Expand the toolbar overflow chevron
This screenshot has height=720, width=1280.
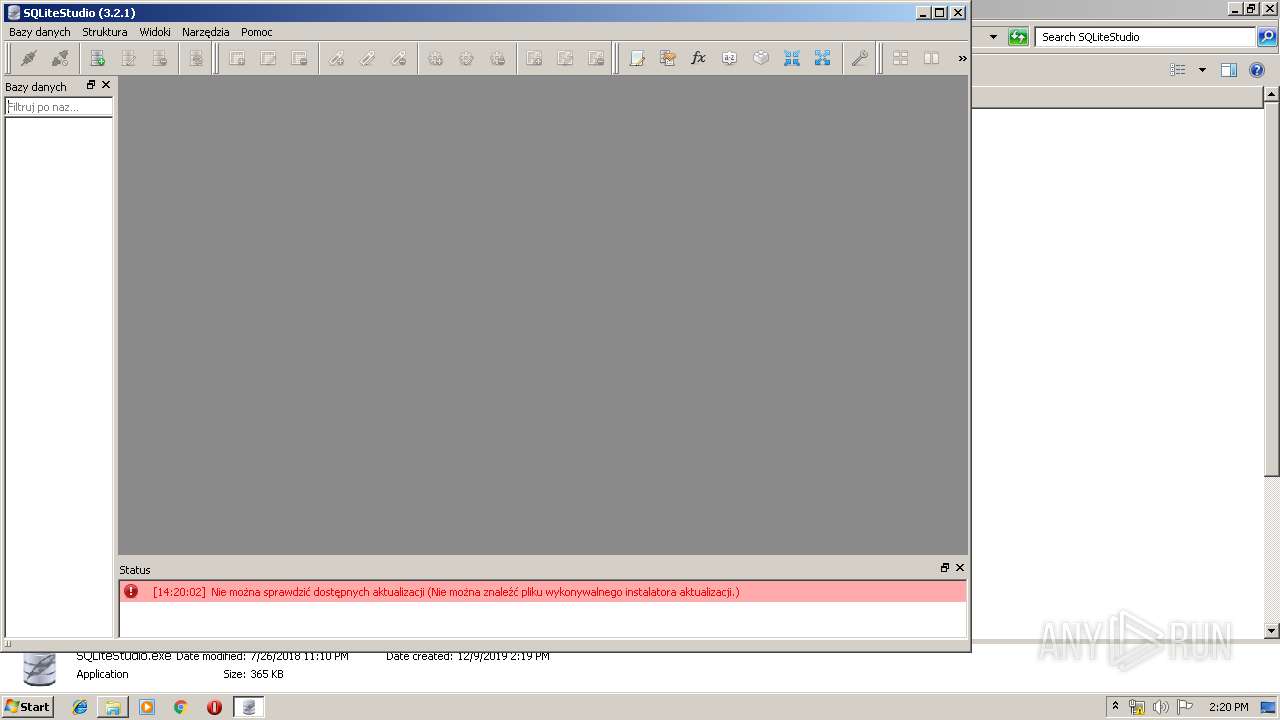(x=962, y=59)
